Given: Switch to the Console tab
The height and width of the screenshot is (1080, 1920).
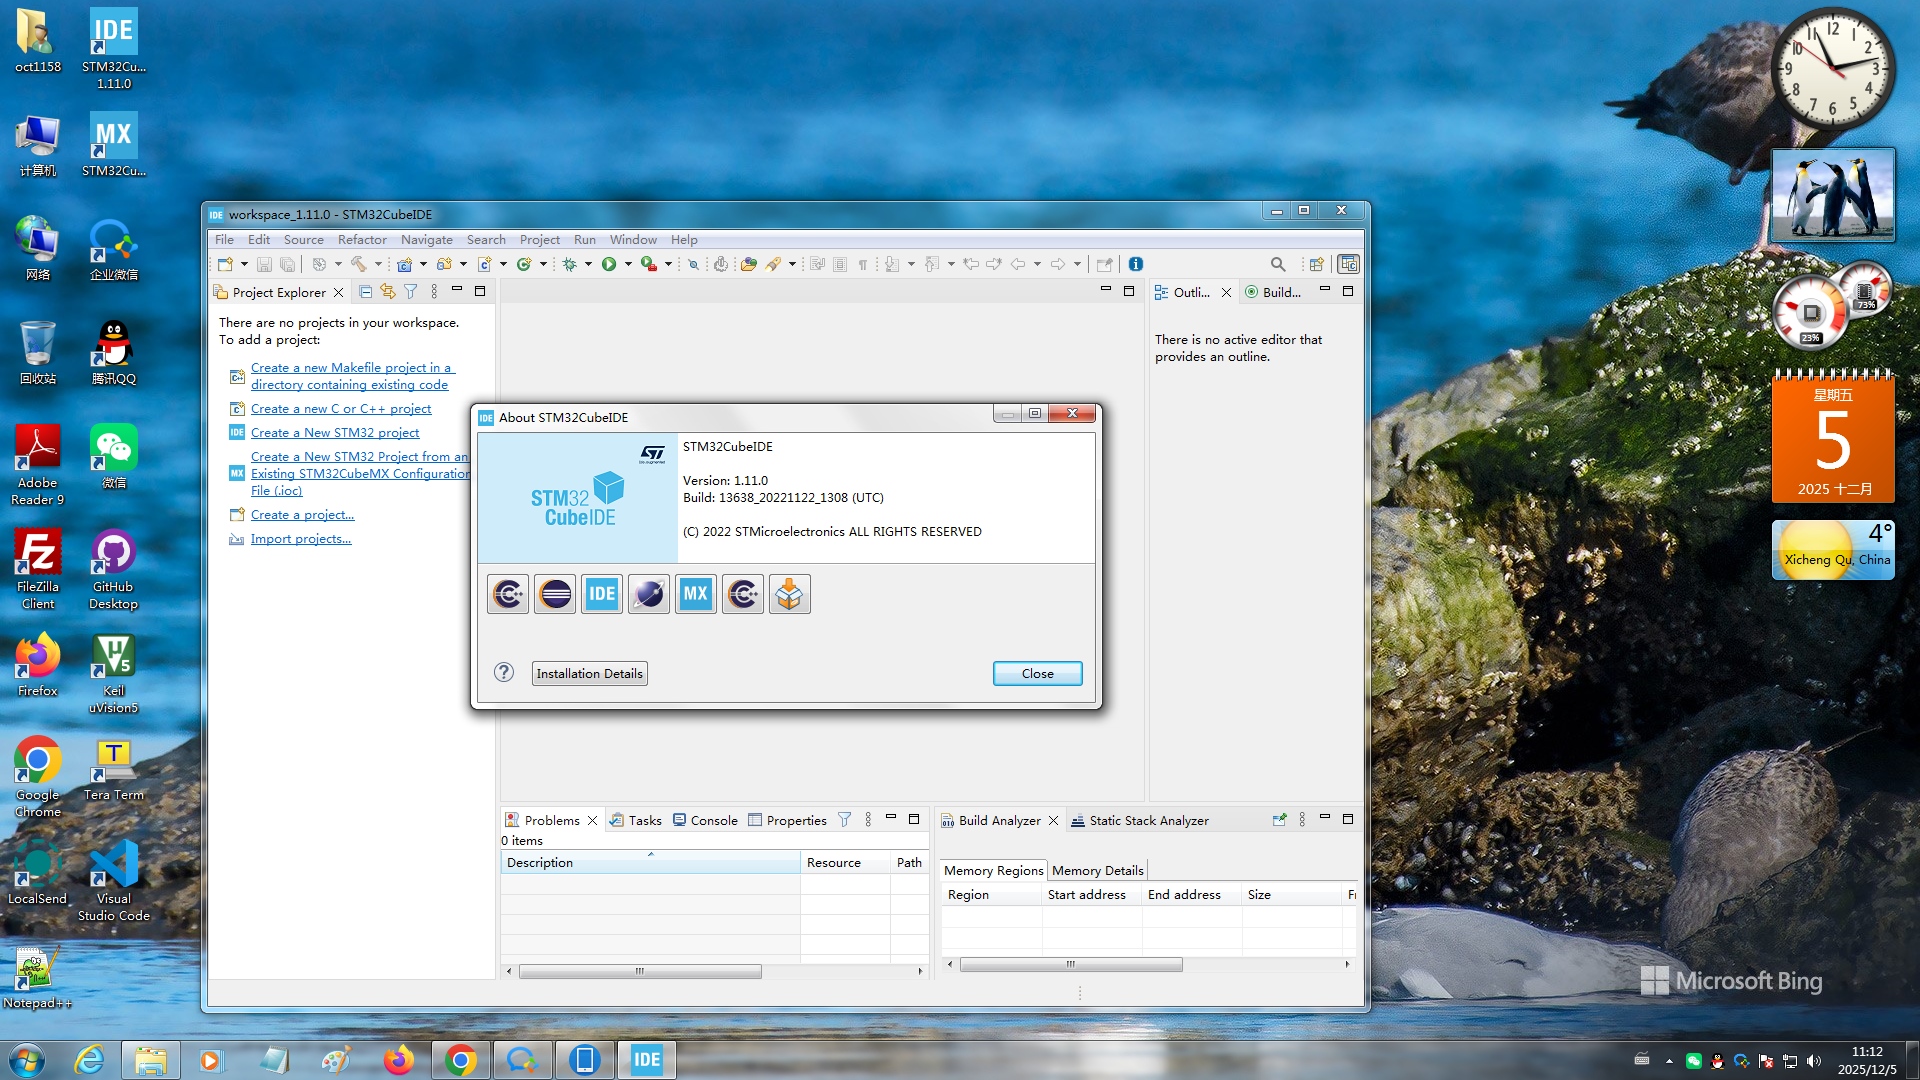Looking at the screenshot, I should [705, 820].
